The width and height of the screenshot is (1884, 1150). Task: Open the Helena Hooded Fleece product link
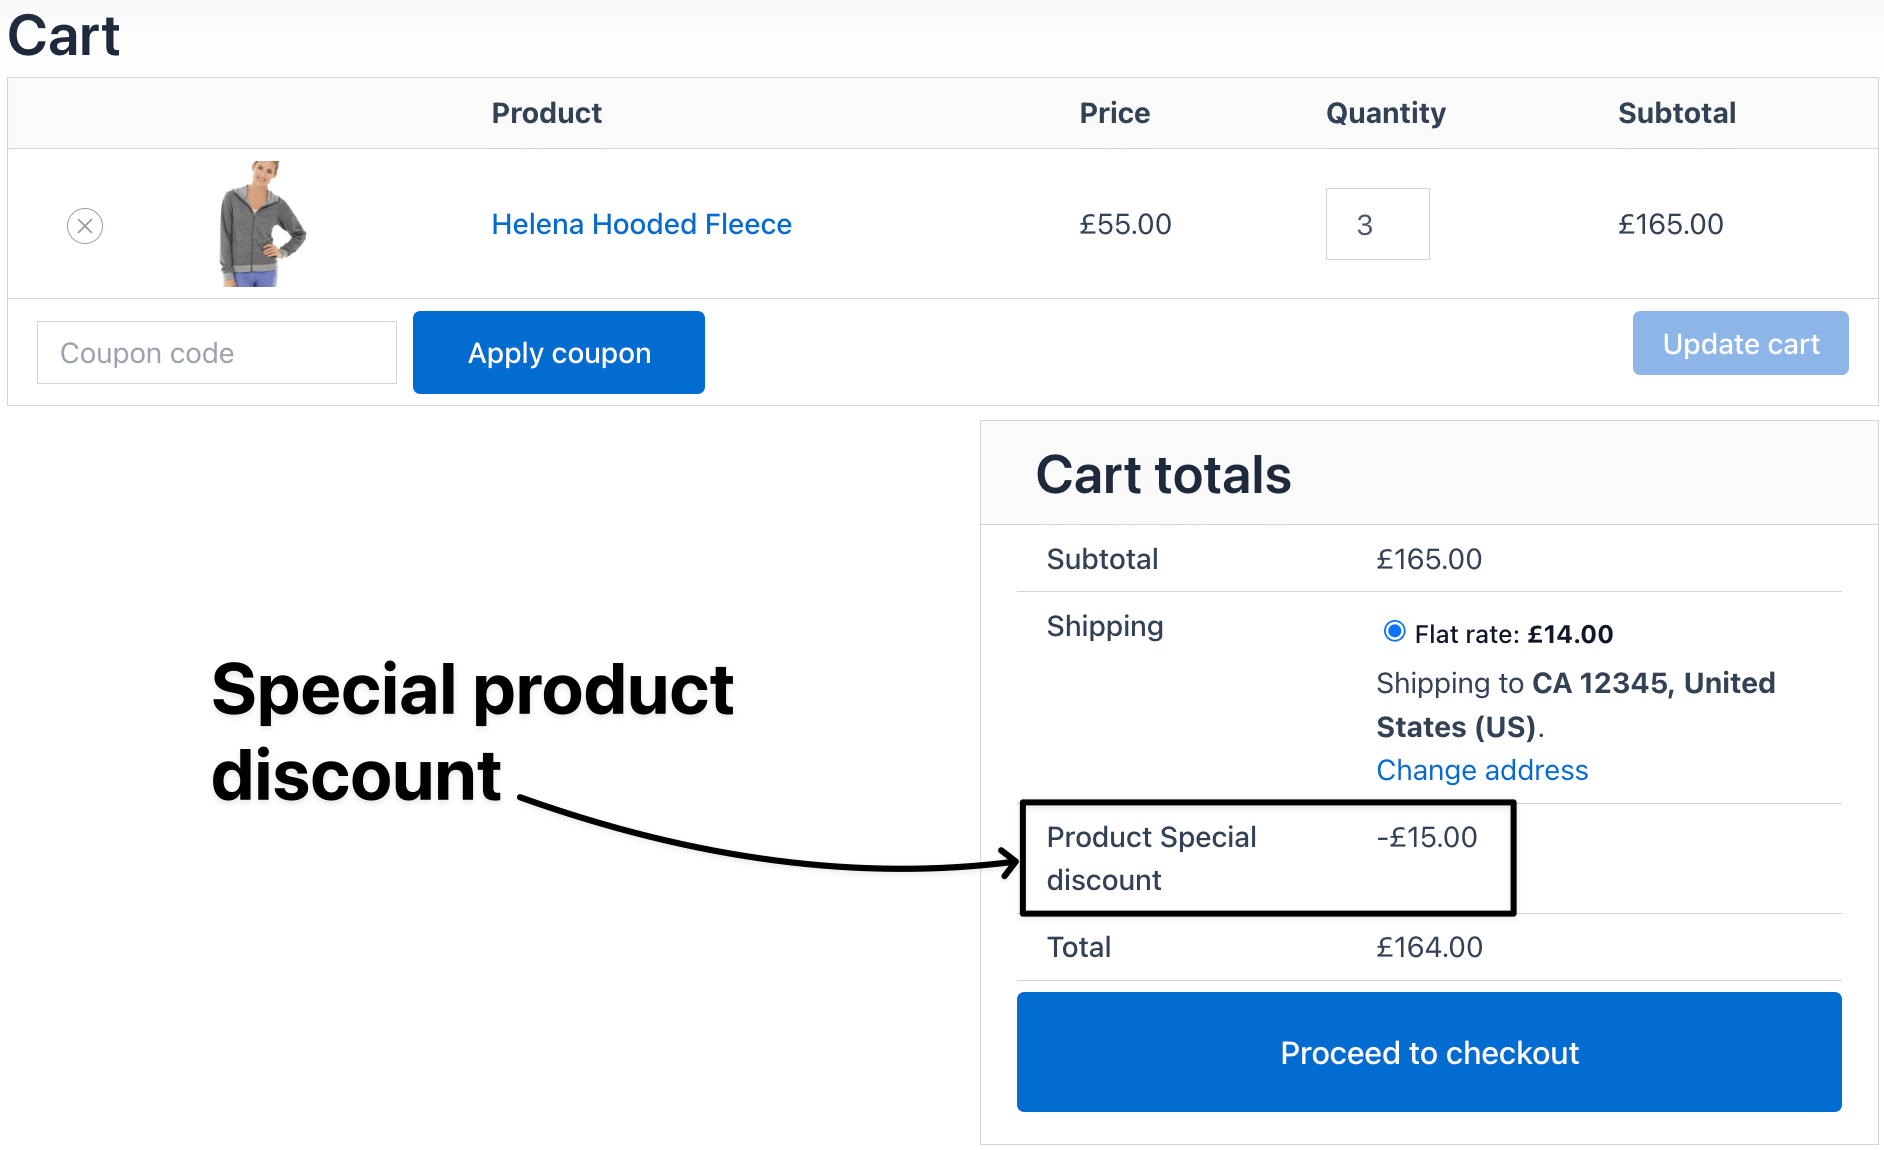(x=641, y=224)
